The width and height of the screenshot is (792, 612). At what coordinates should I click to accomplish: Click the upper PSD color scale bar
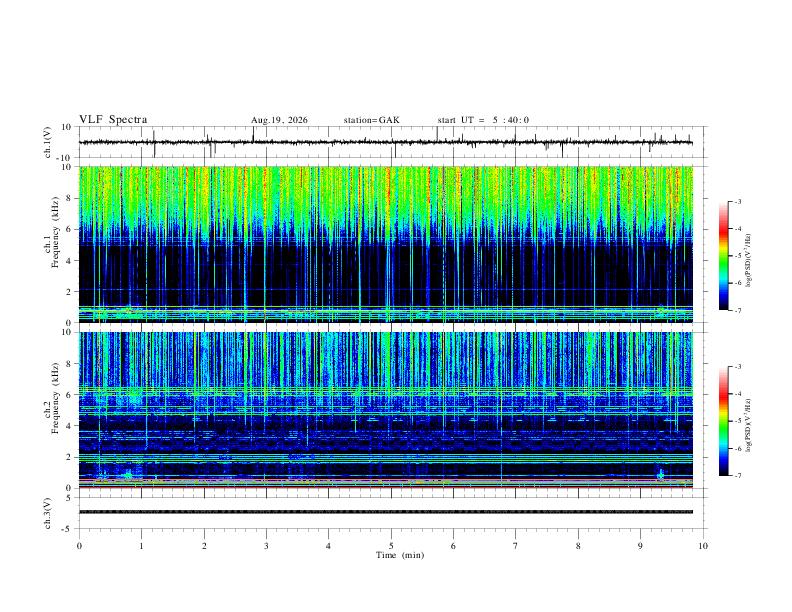tap(724, 256)
